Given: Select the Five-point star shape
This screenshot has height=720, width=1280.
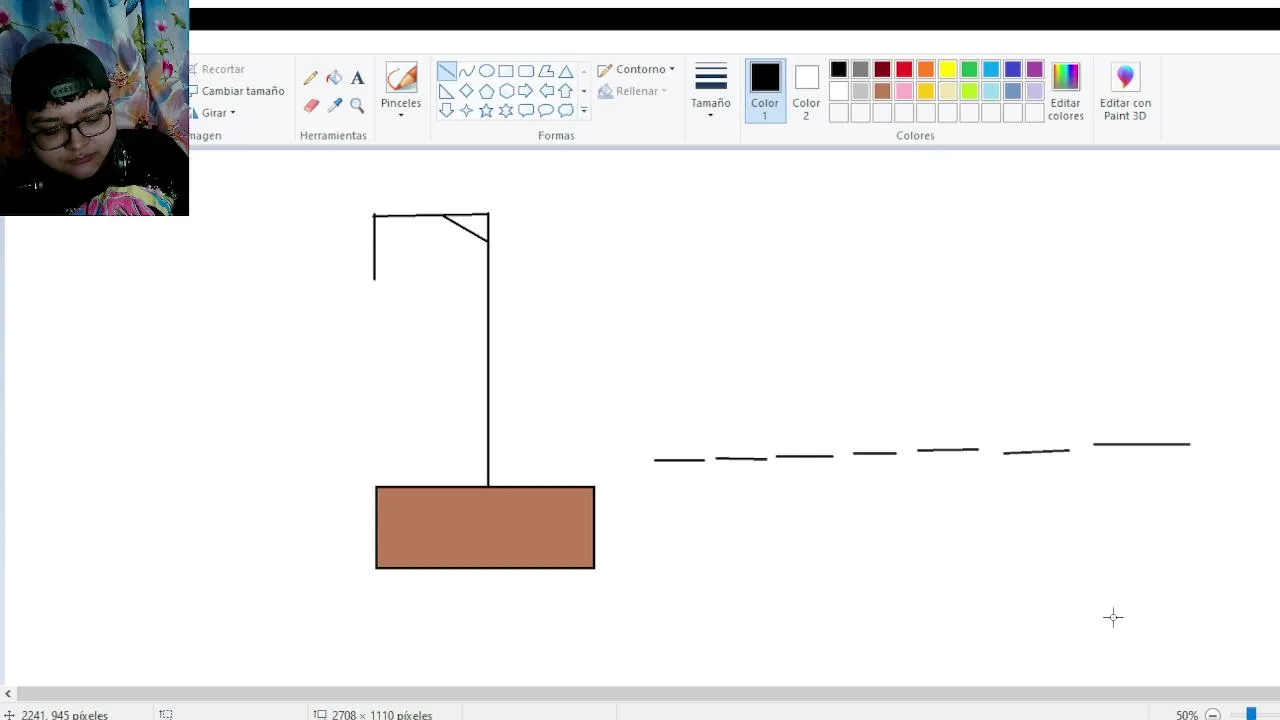Looking at the screenshot, I should 486,111.
